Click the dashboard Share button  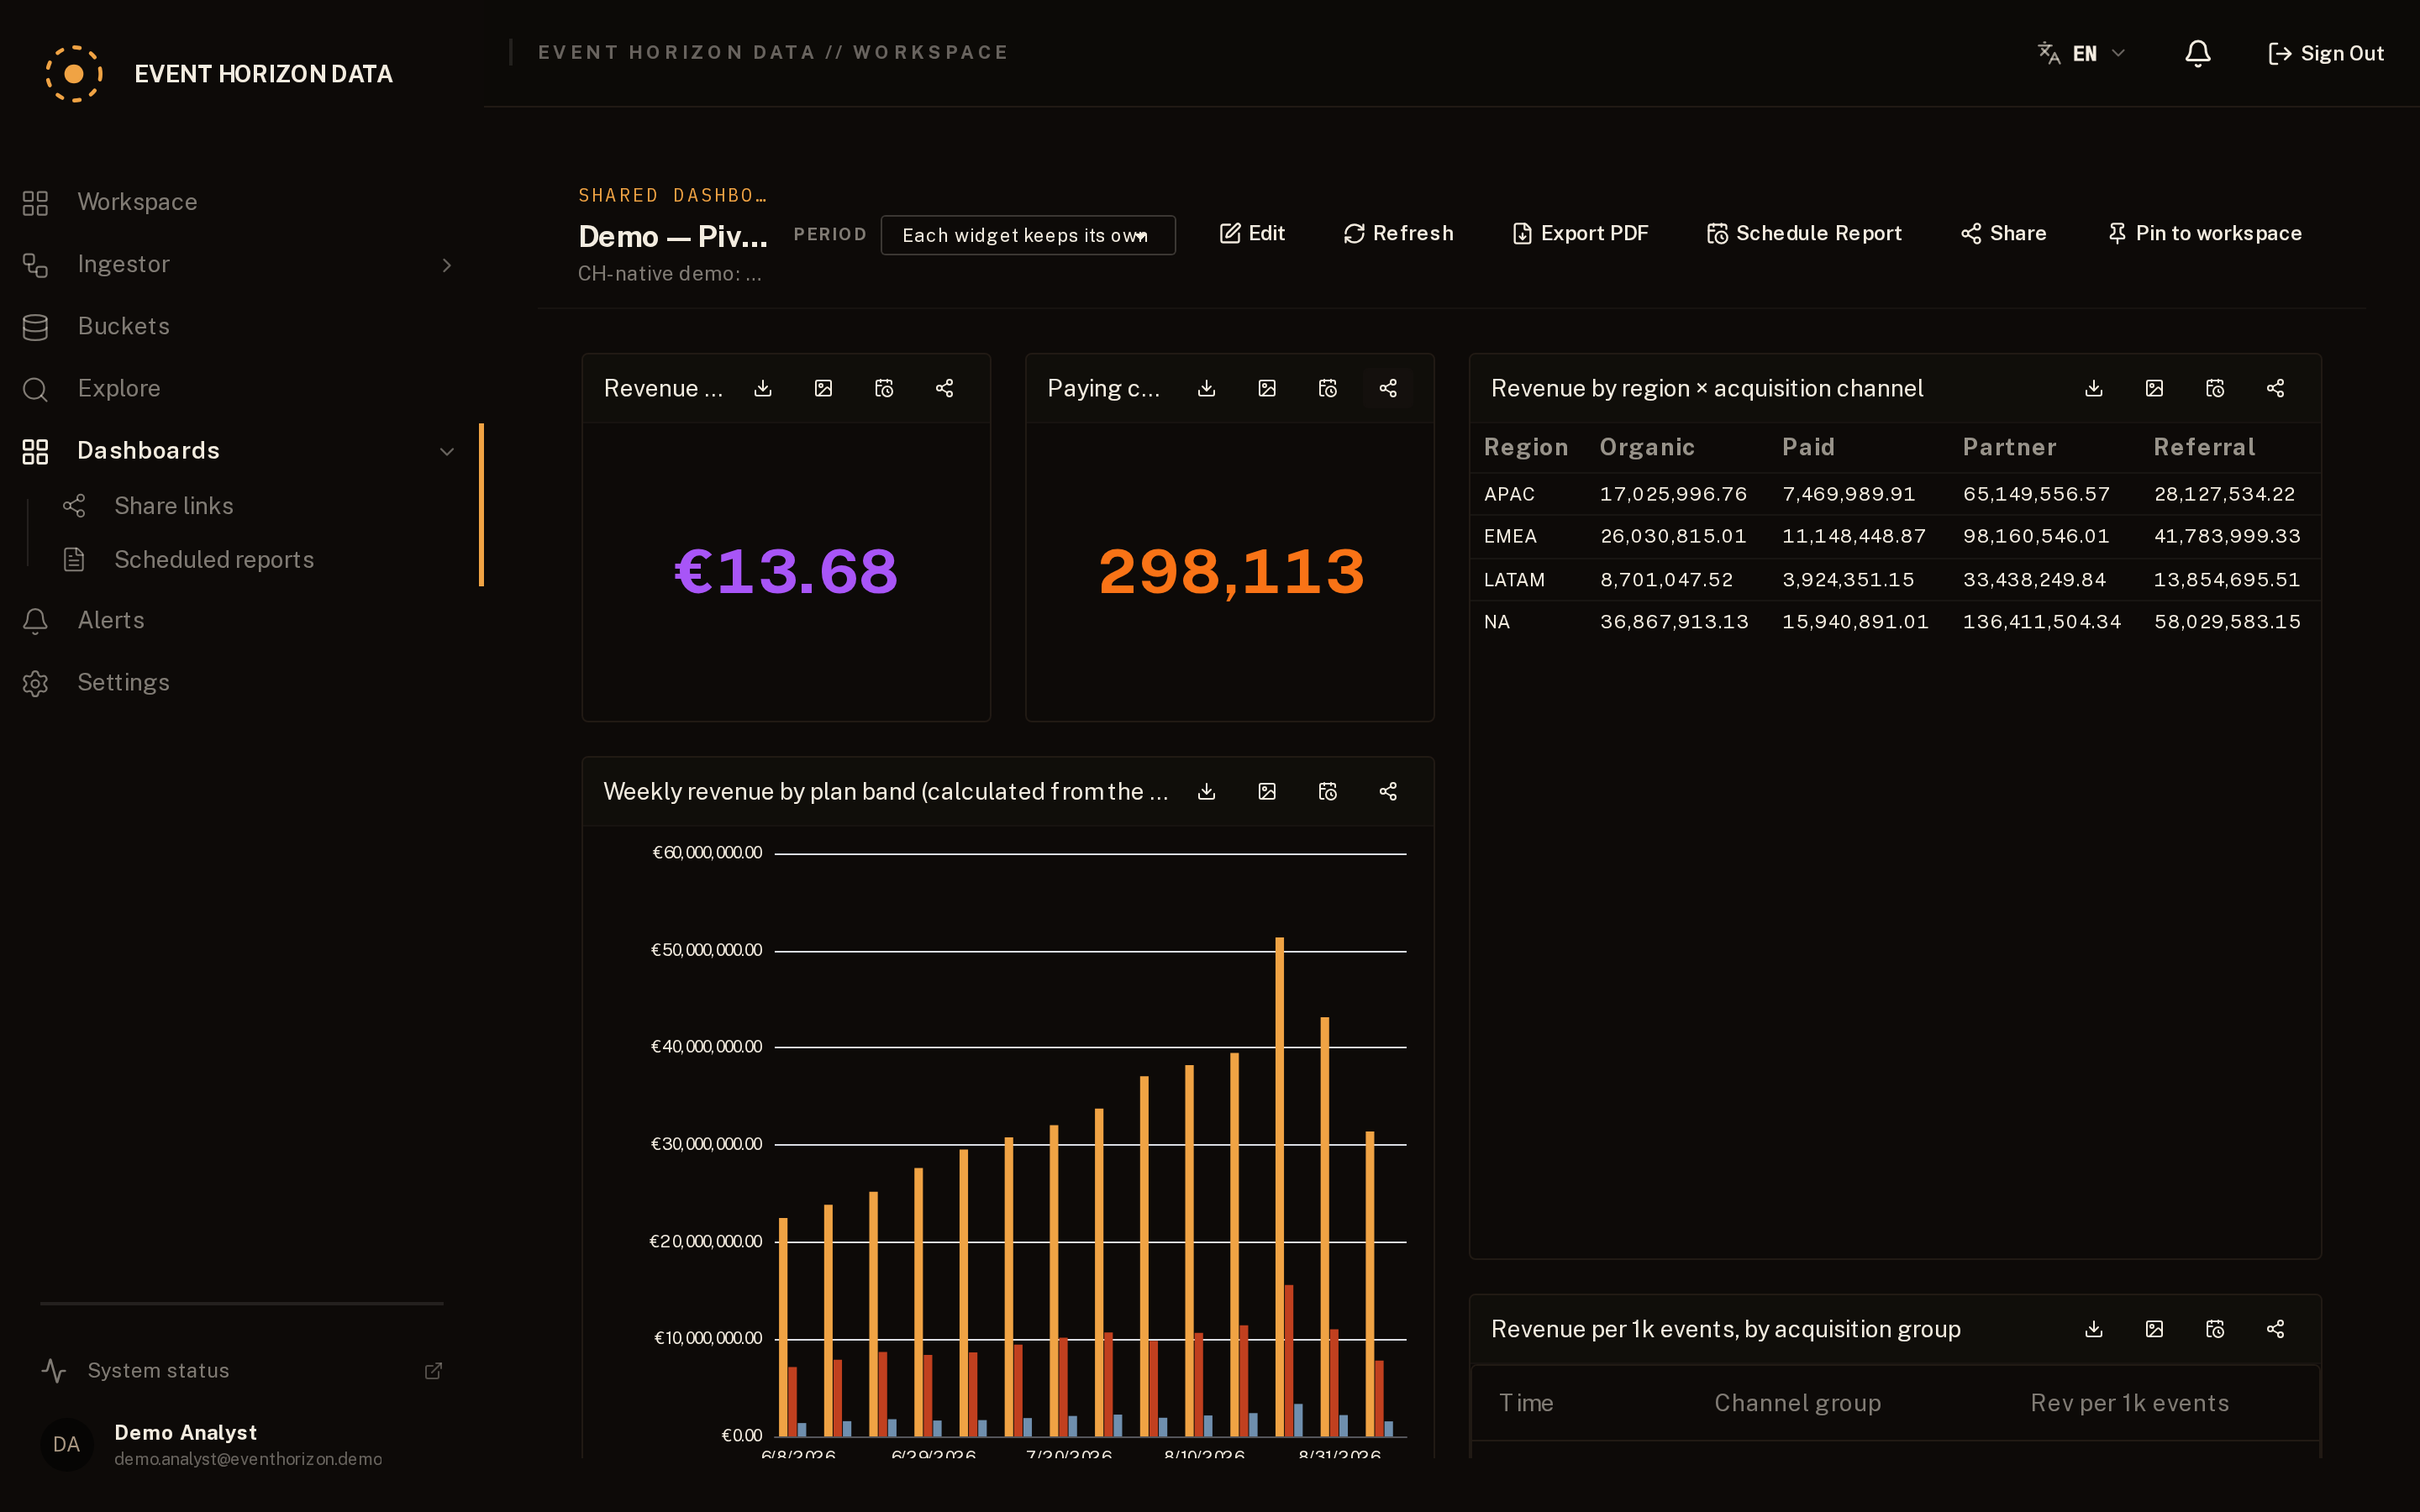[x=2003, y=233]
